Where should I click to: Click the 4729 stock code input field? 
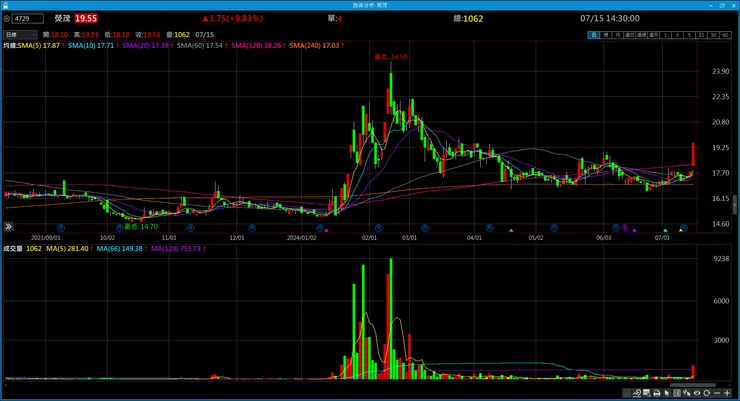[x=27, y=18]
